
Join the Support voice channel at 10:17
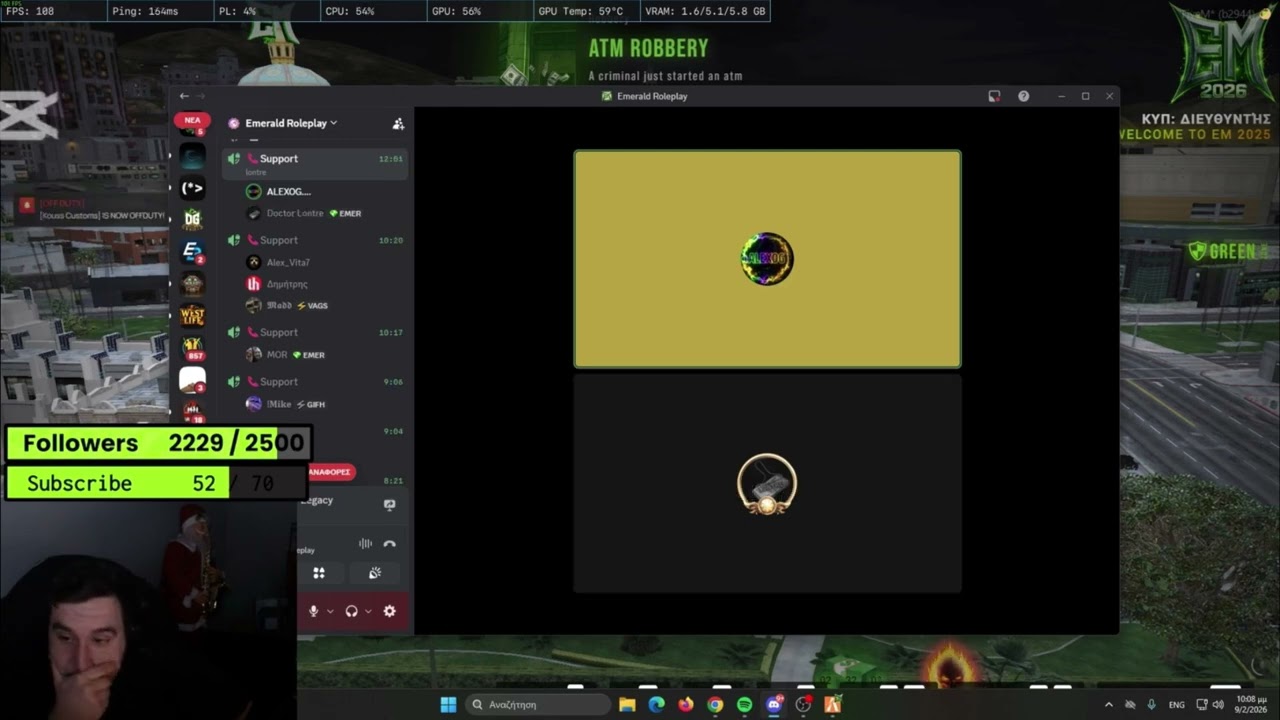point(314,332)
